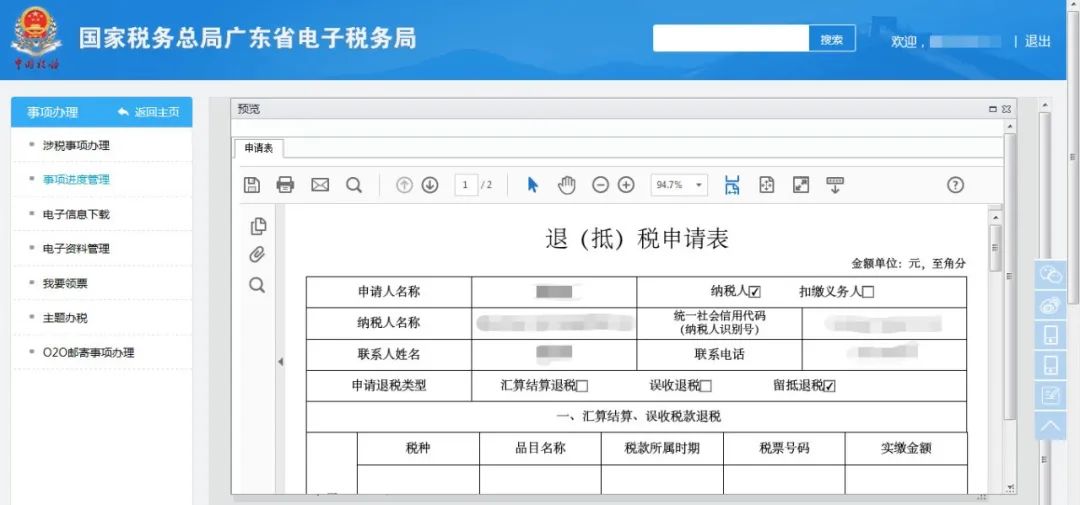Open the attachments paperclip panel
The height and width of the screenshot is (505, 1080).
click(257, 255)
